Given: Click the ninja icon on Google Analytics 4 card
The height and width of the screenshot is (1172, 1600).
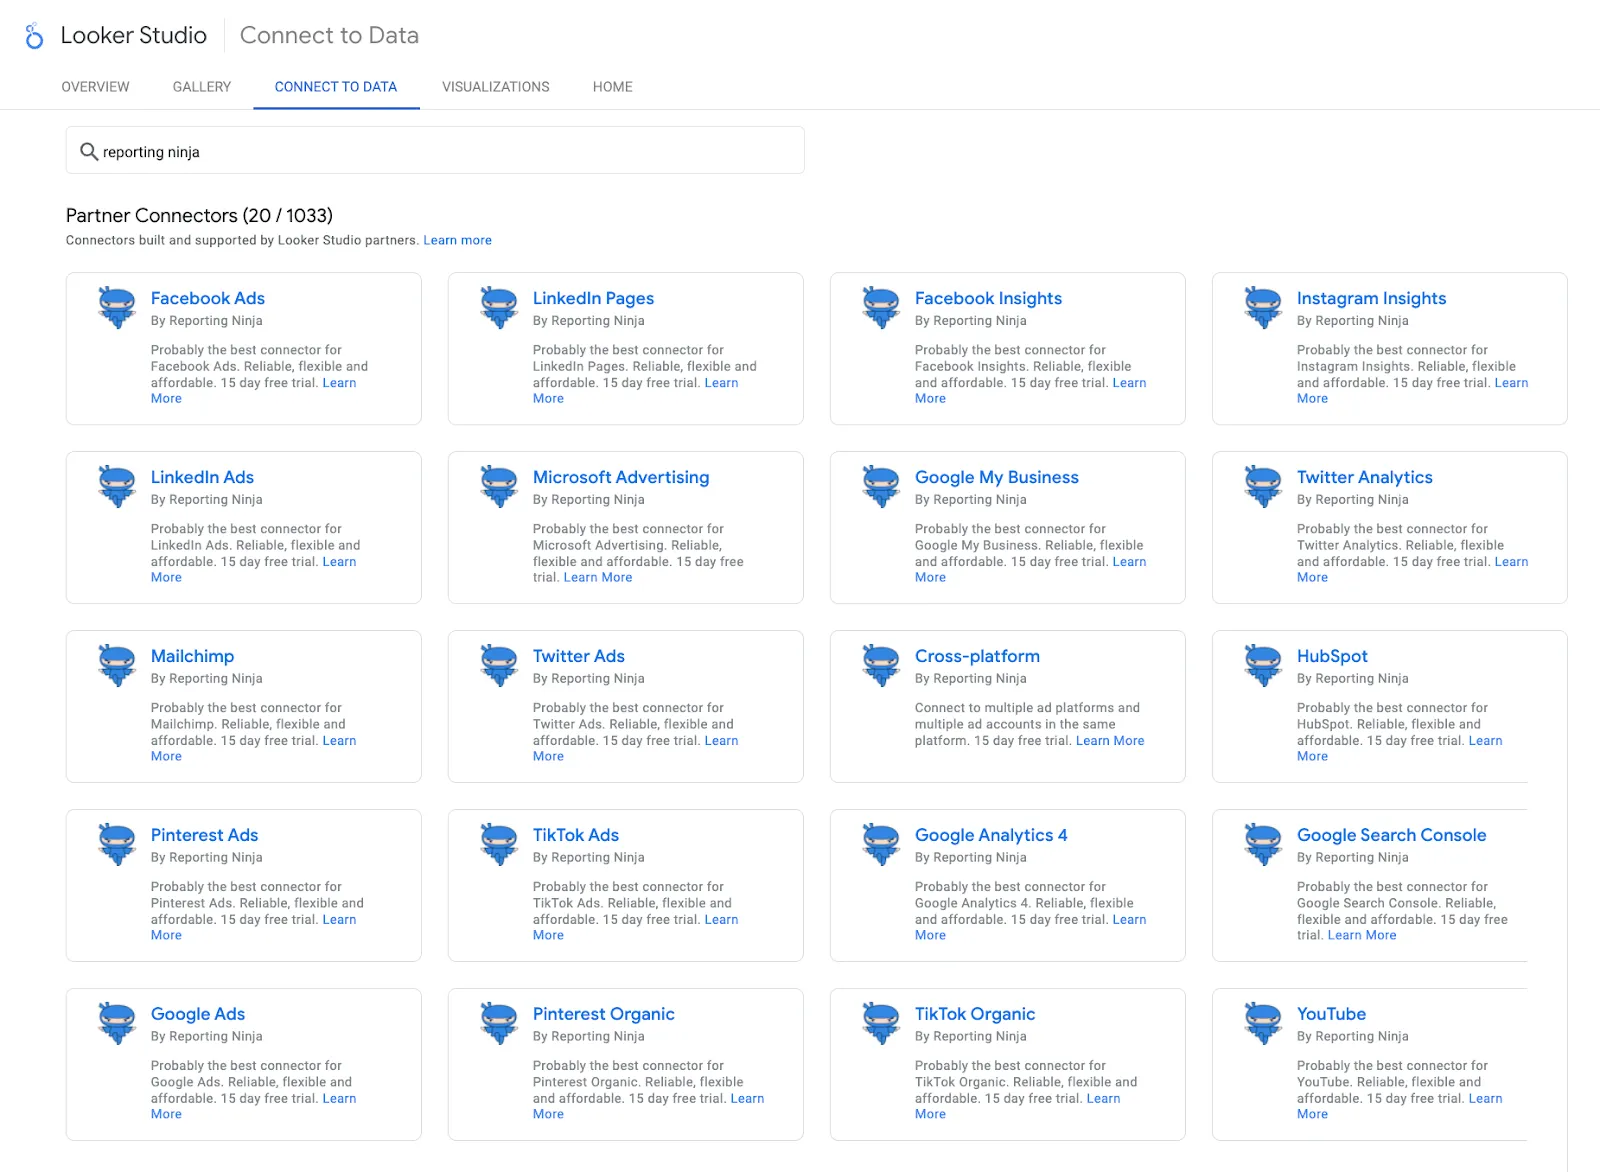Looking at the screenshot, I should pos(881,845).
